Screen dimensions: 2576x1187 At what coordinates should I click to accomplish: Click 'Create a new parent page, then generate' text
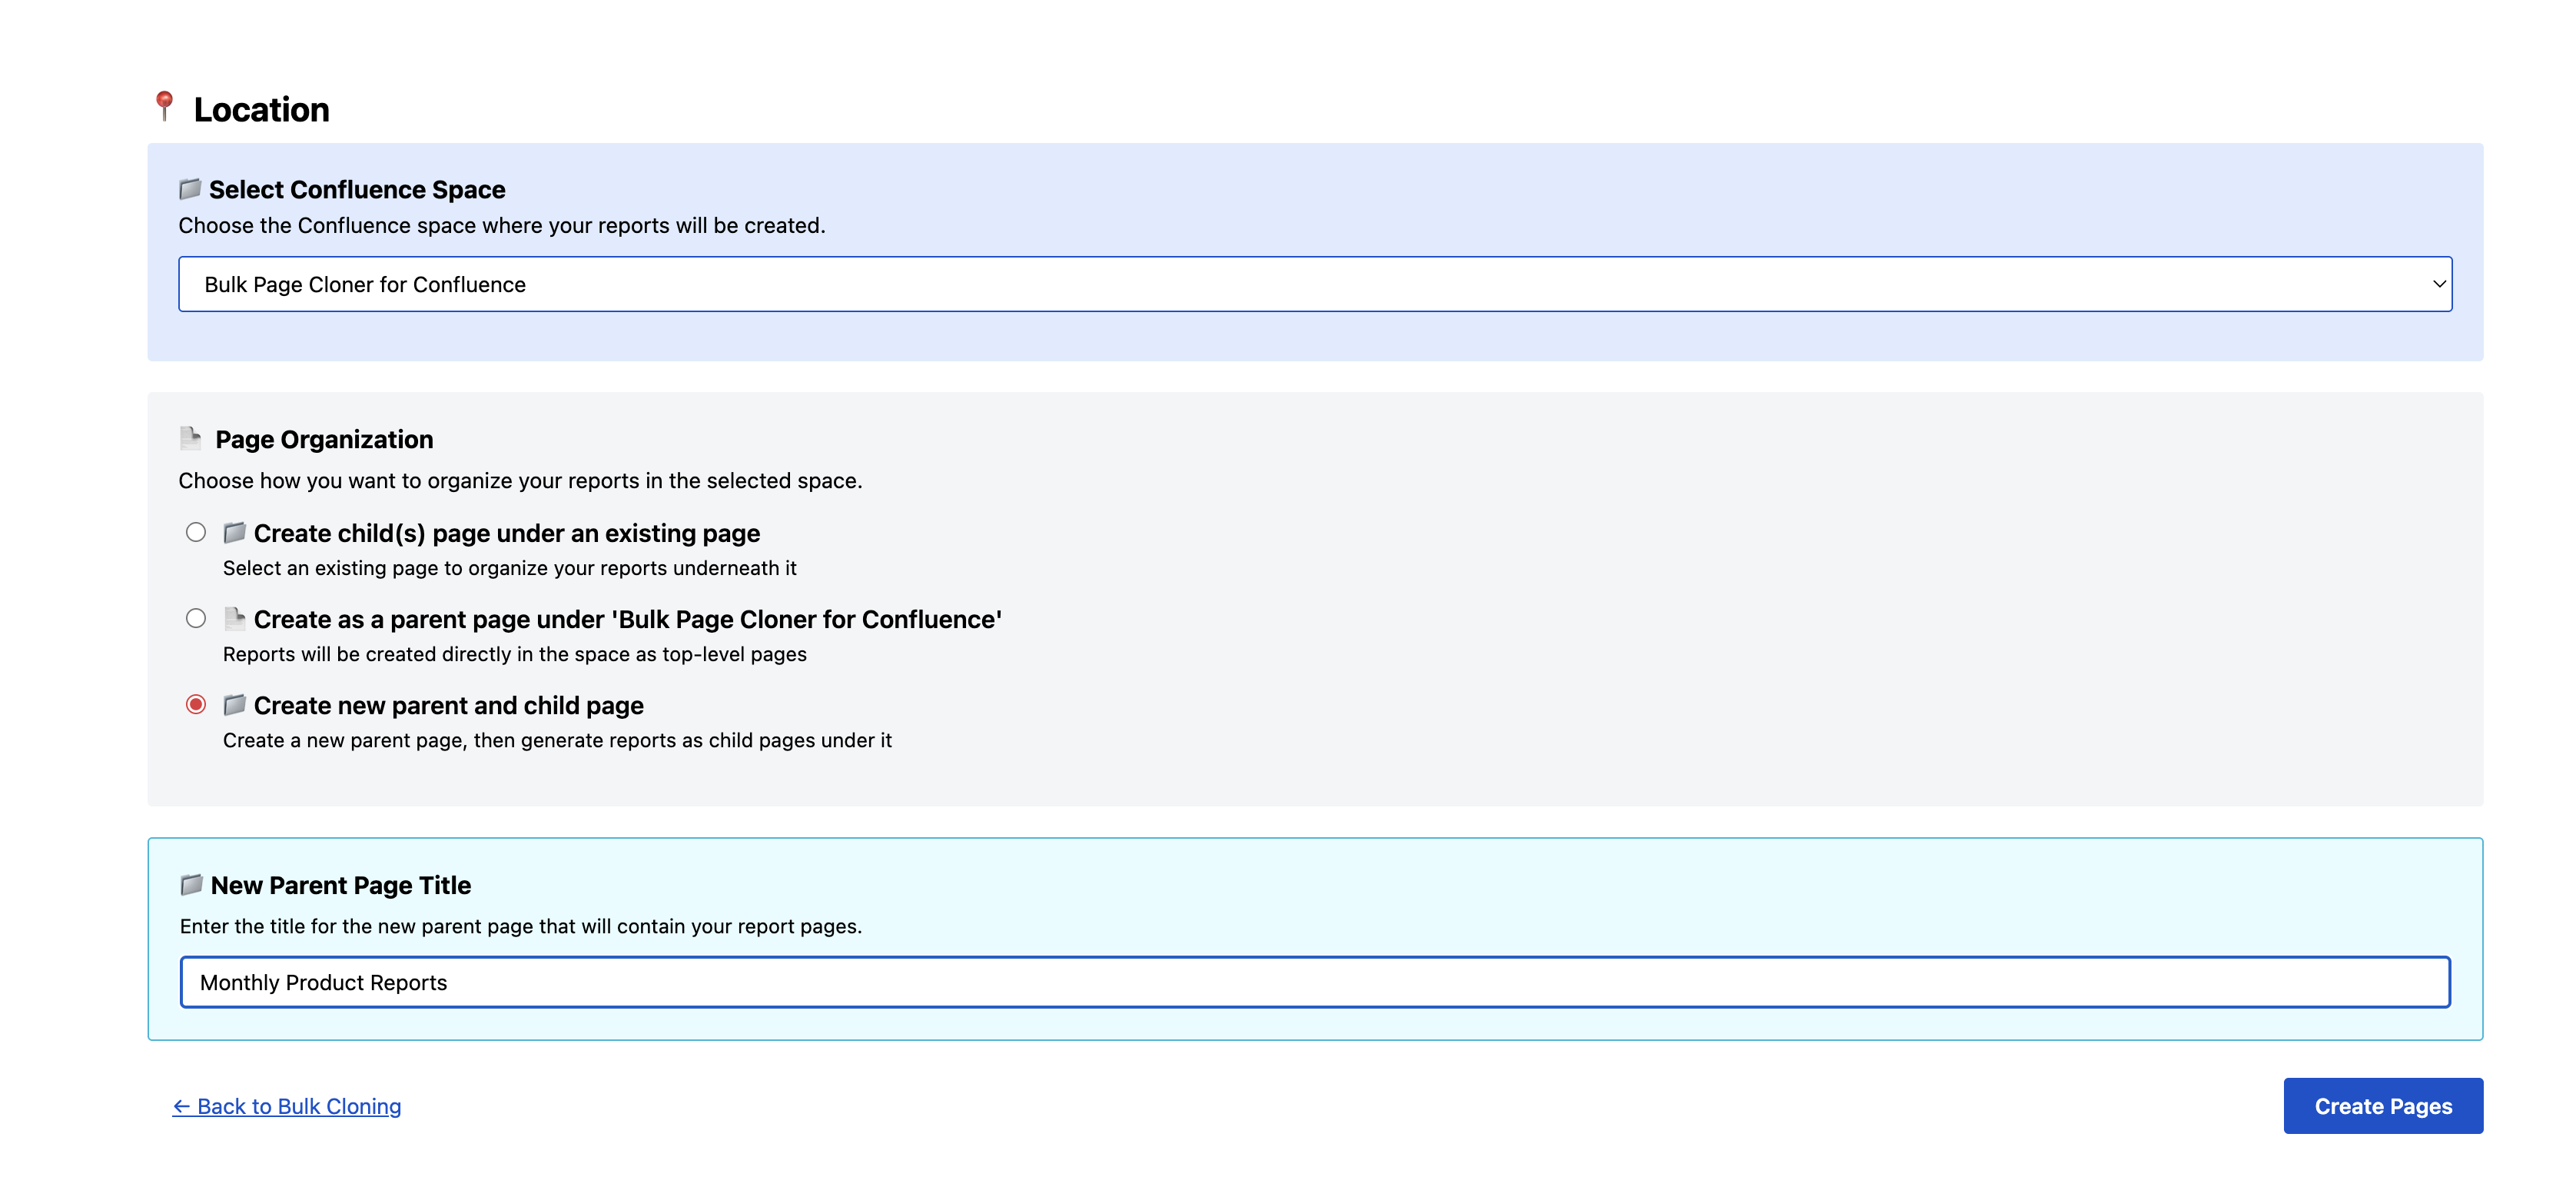pyautogui.click(x=557, y=740)
